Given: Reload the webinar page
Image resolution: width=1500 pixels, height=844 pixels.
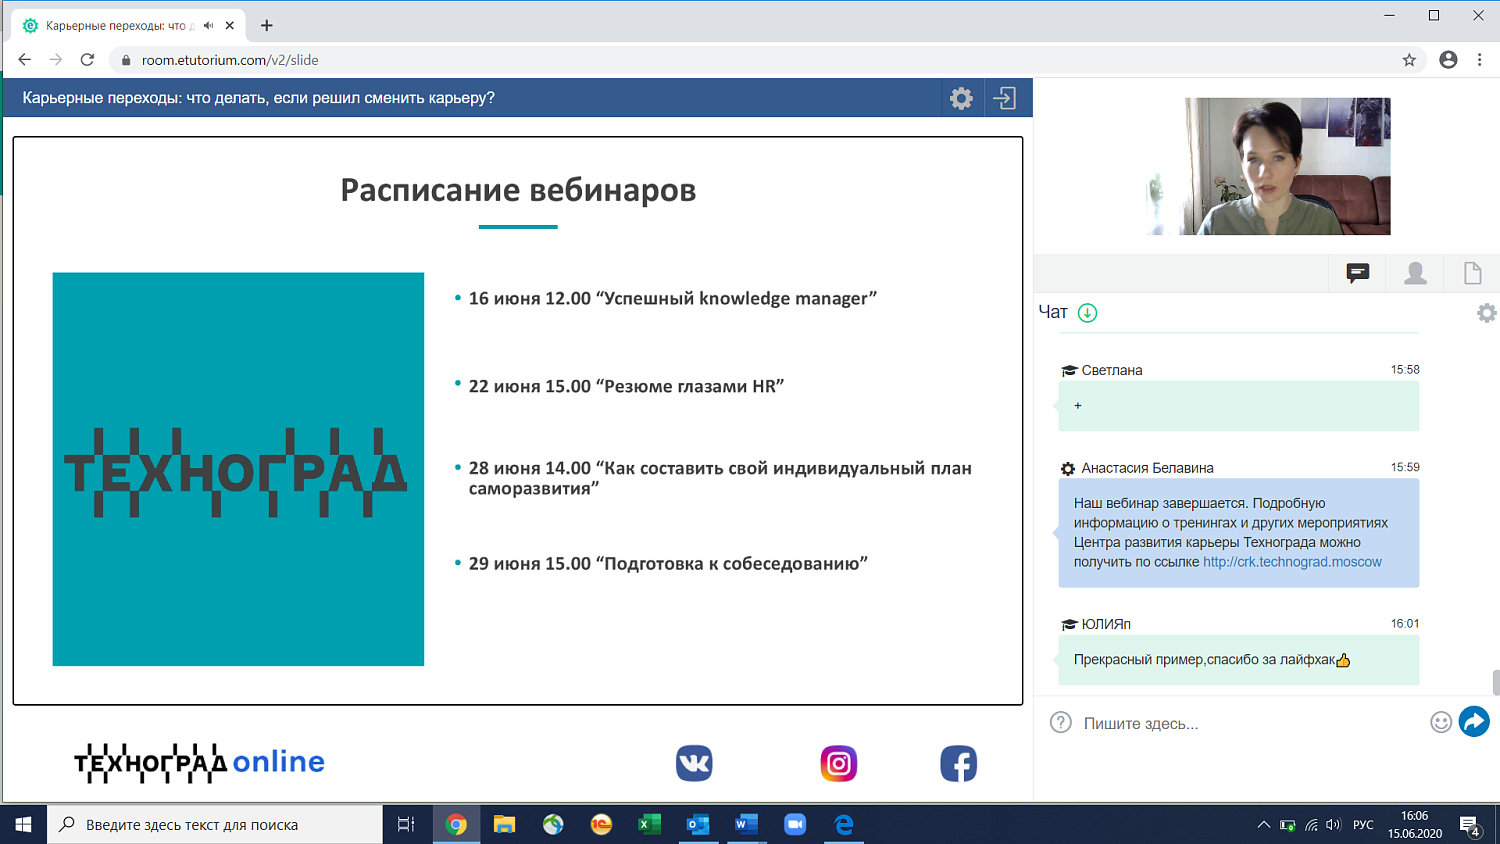Looking at the screenshot, I should 88,60.
